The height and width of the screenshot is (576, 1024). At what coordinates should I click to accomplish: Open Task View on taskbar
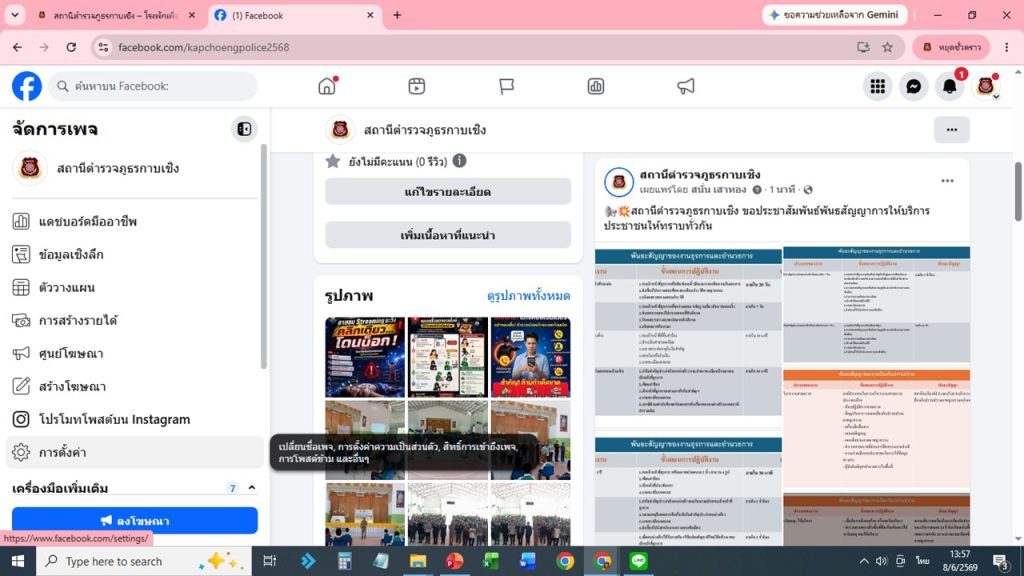pyautogui.click(x=269, y=561)
